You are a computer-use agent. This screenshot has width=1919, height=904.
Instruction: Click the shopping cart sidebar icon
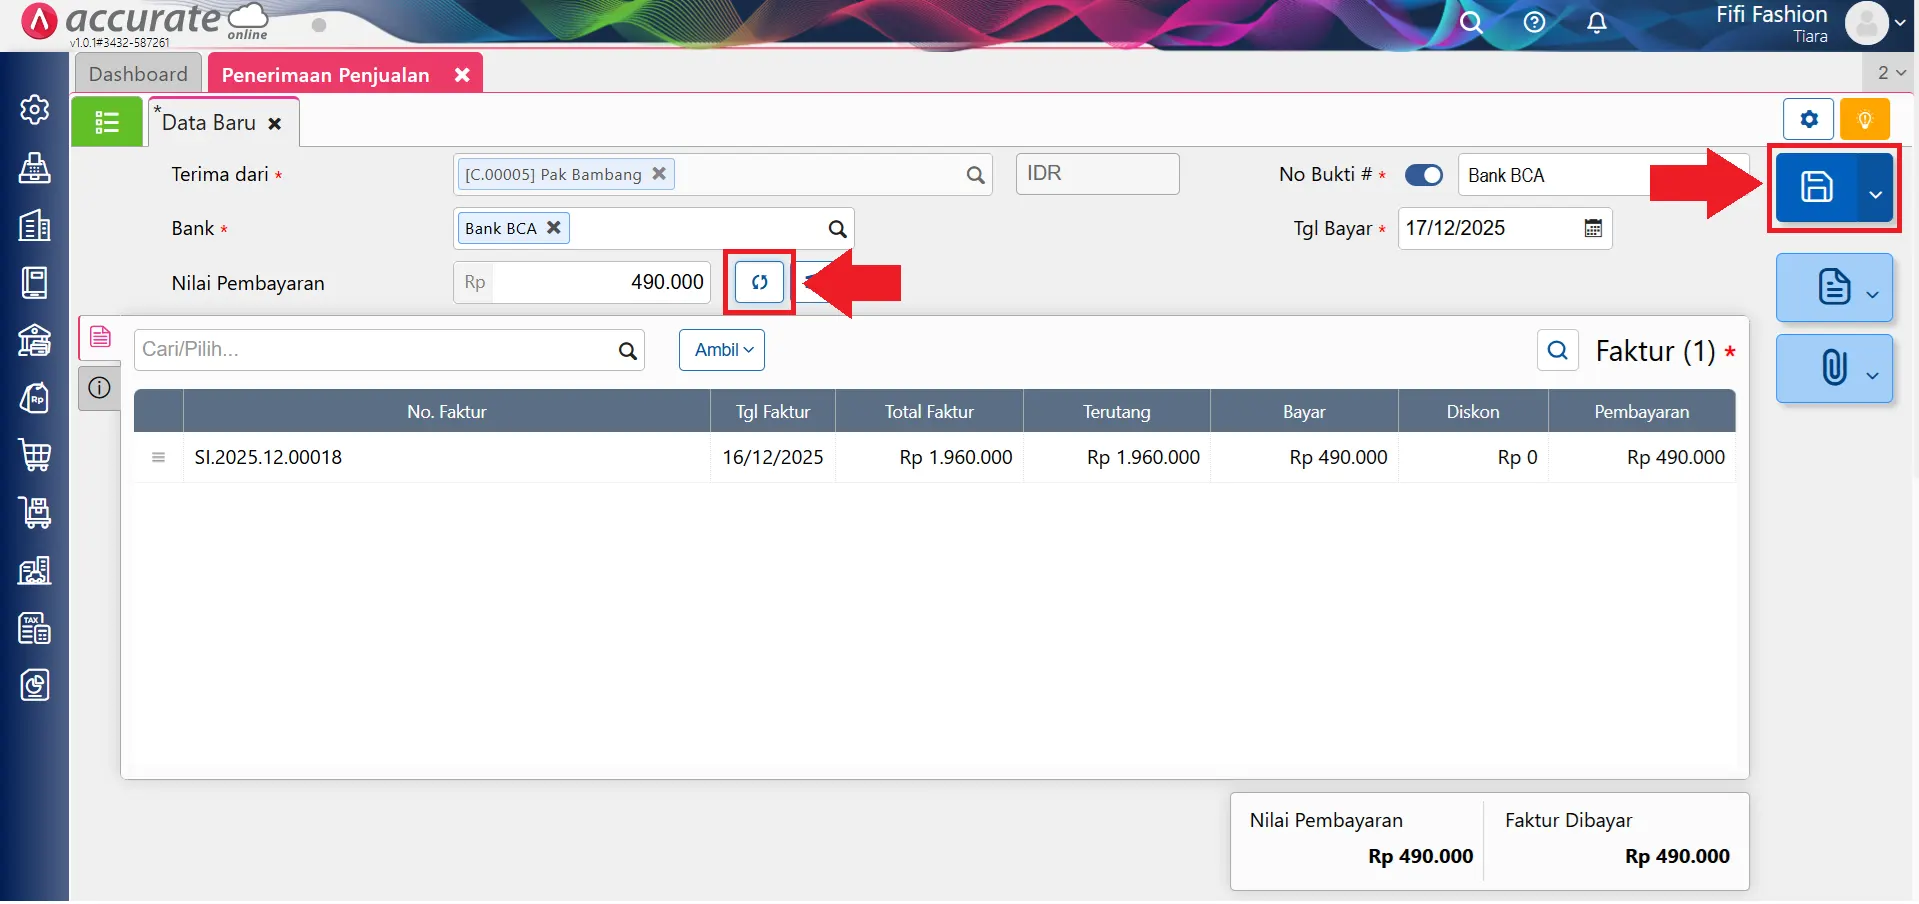tap(35, 456)
